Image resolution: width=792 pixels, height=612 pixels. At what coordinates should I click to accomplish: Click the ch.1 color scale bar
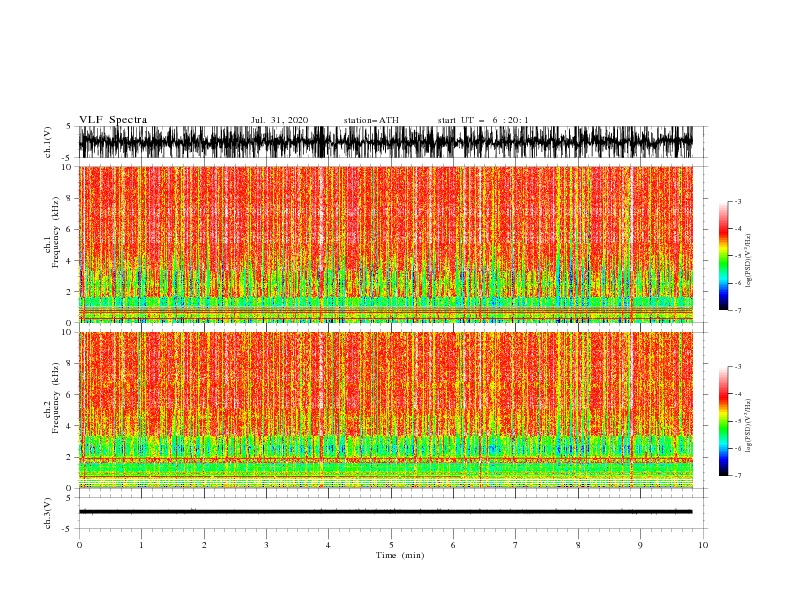[x=723, y=256]
